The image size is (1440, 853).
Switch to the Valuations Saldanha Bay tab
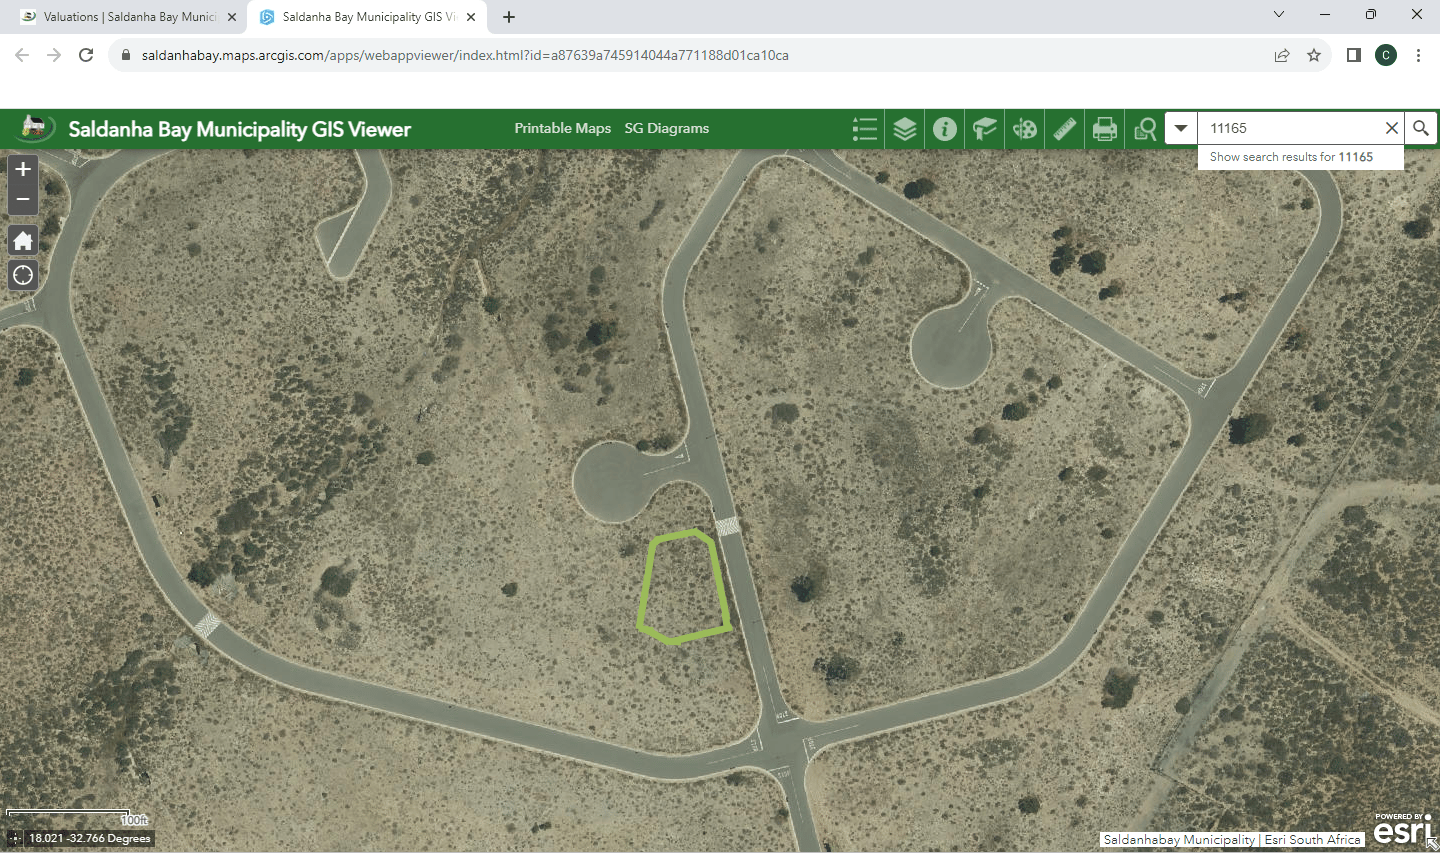(x=130, y=17)
